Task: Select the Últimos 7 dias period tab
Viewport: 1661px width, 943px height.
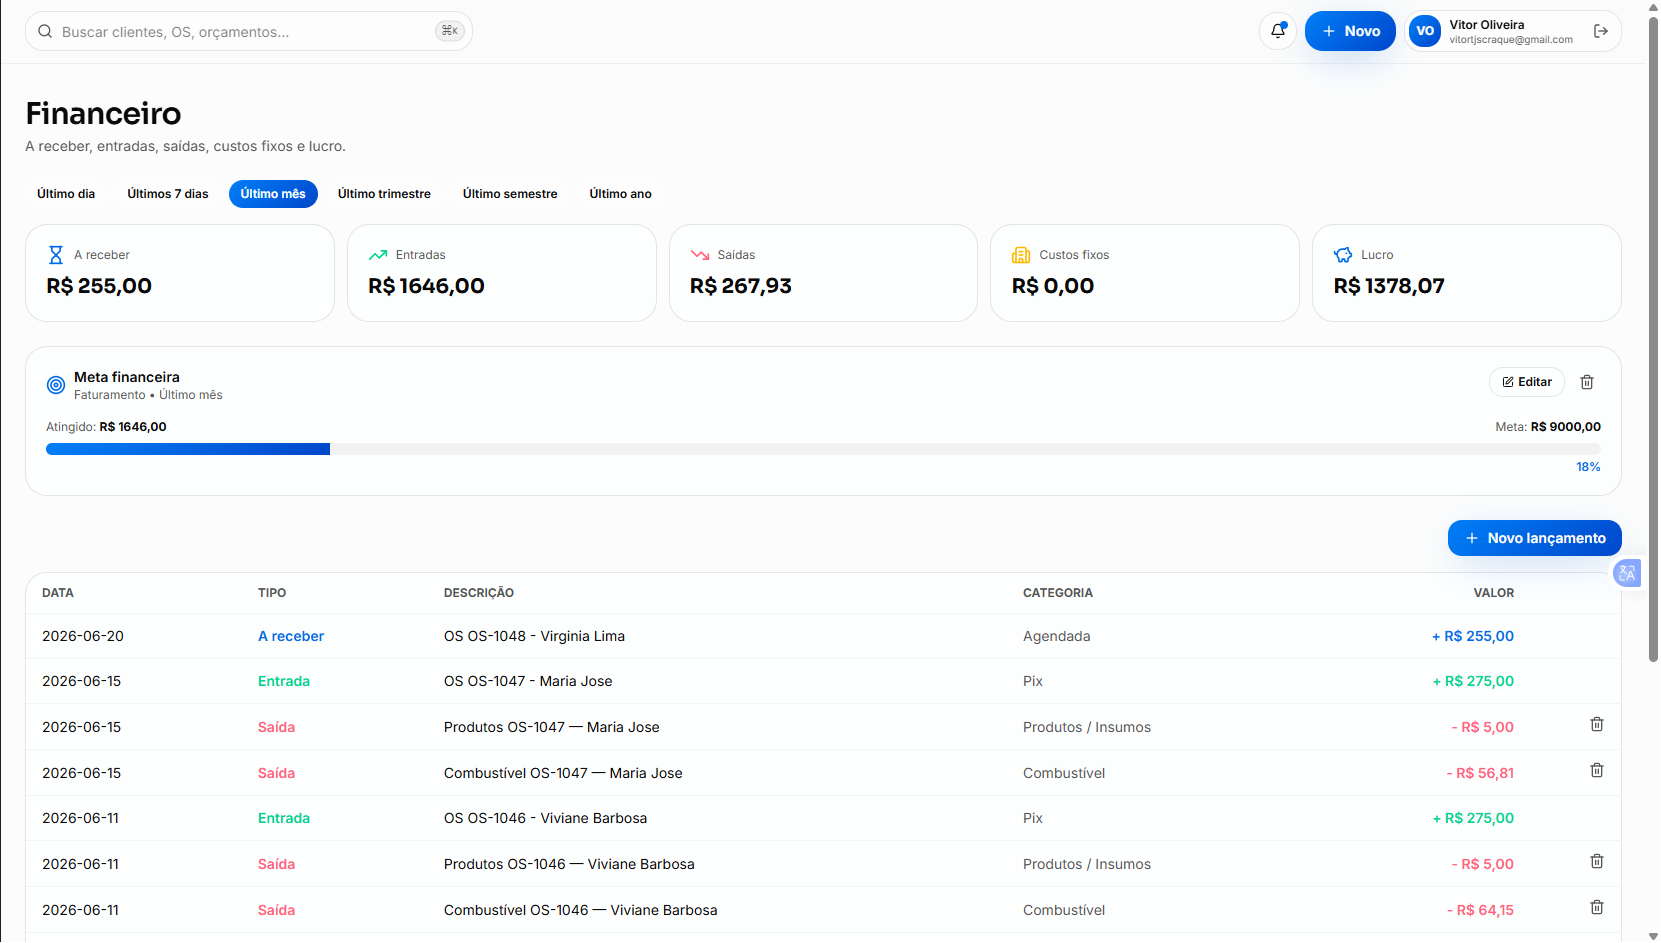Action: [x=168, y=194]
